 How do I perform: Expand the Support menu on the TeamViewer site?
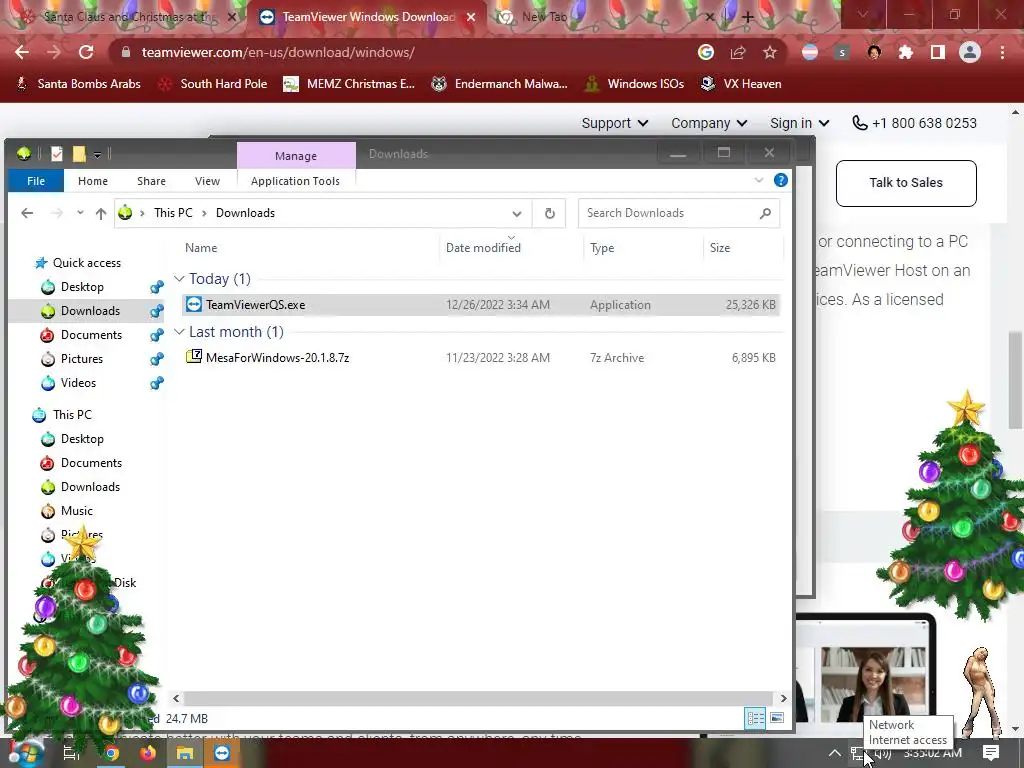click(615, 123)
